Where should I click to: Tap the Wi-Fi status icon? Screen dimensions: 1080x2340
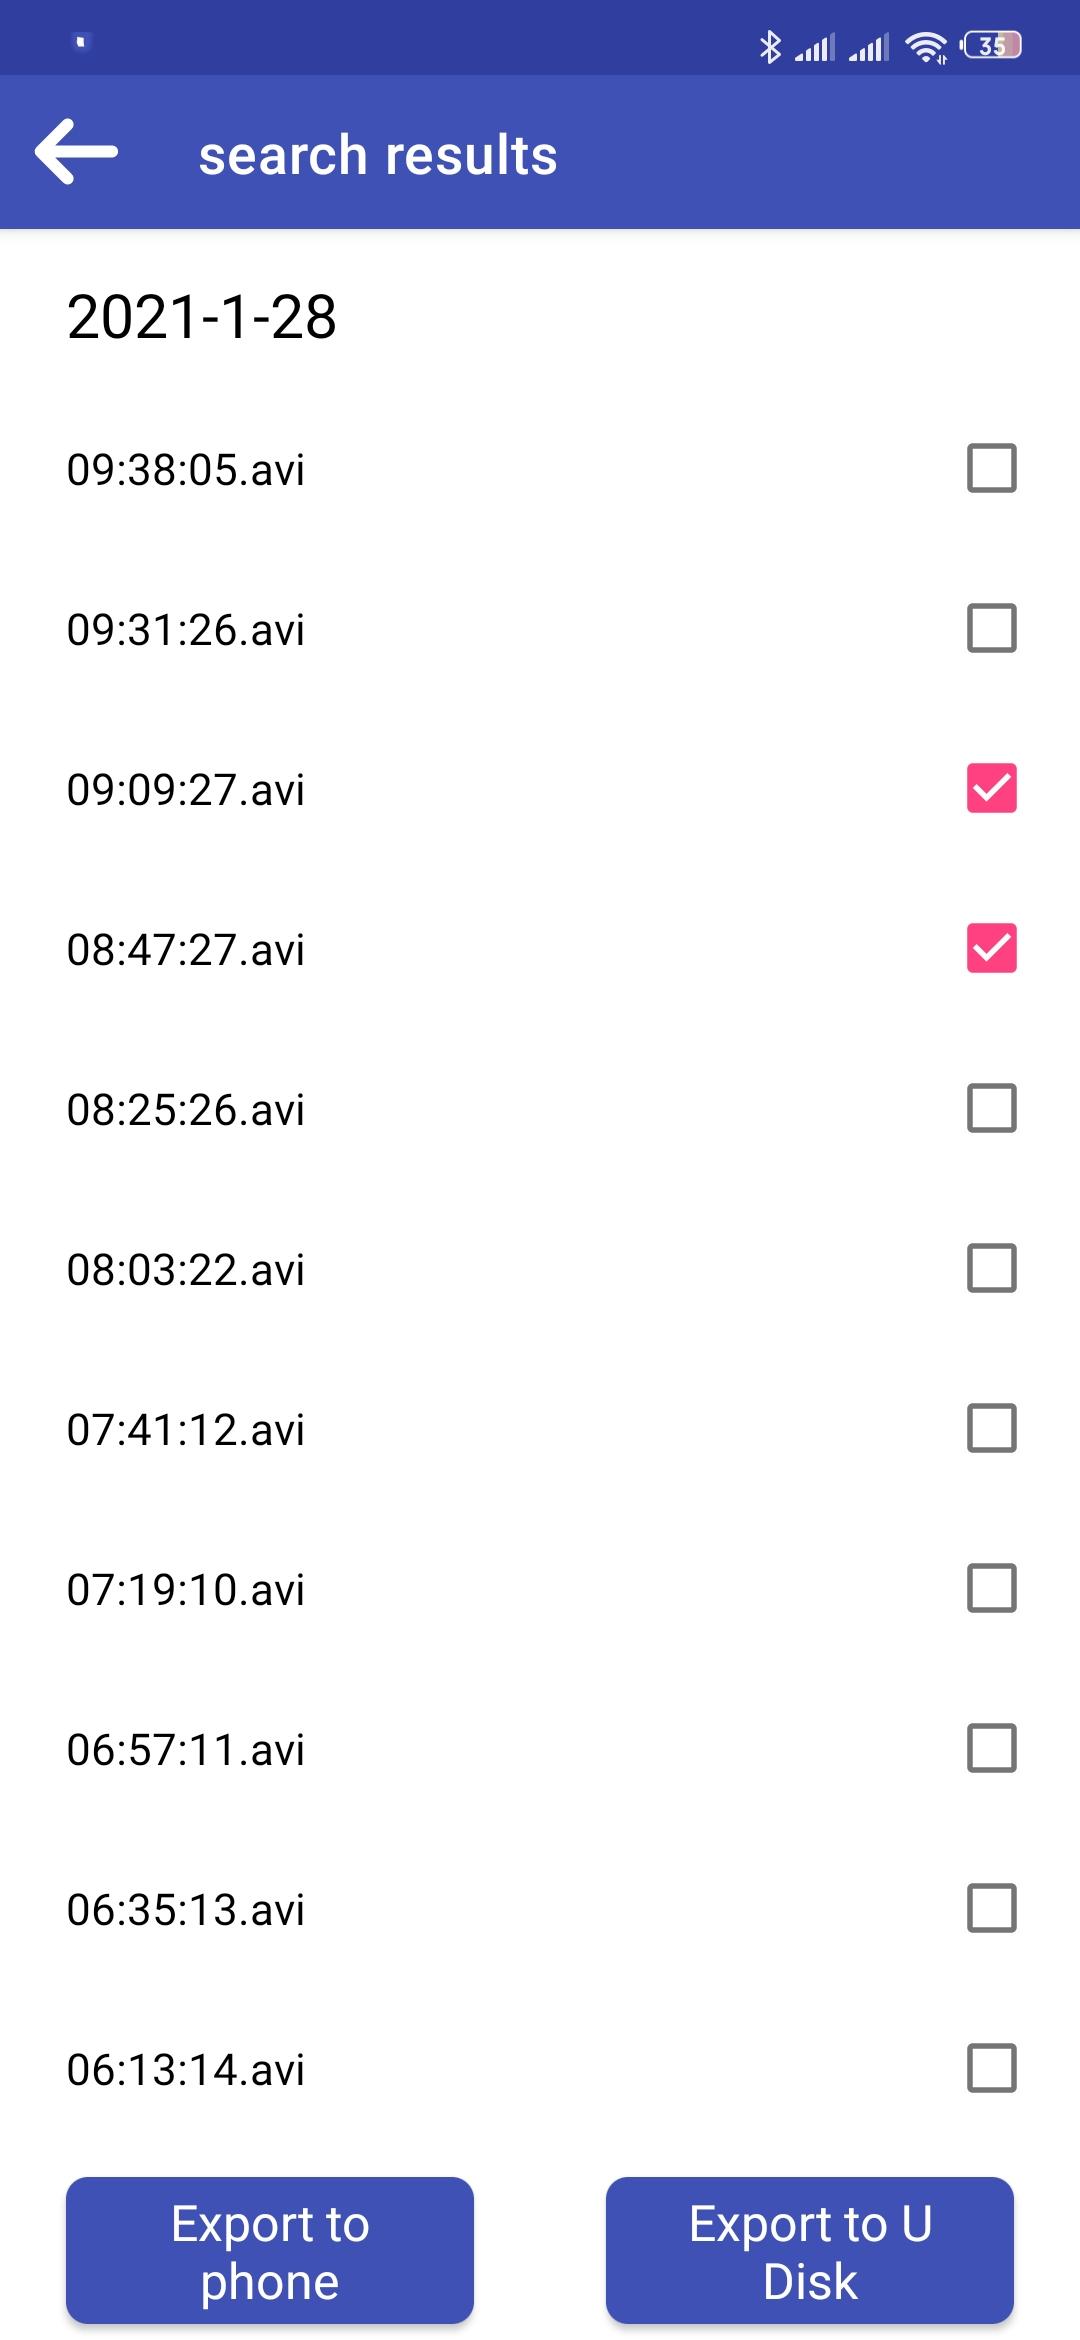[926, 46]
